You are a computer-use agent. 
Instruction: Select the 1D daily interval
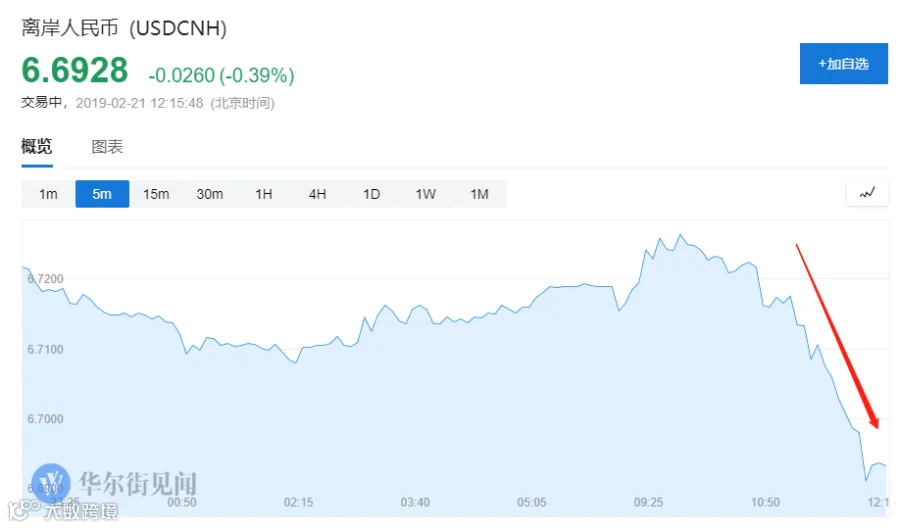(x=371, y=194)
